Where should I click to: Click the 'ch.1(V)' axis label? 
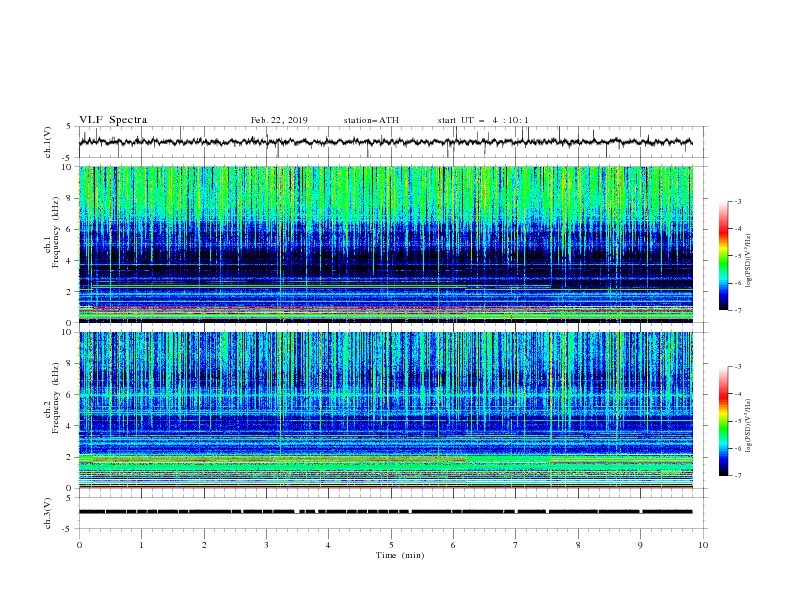[x=48, y=142]
